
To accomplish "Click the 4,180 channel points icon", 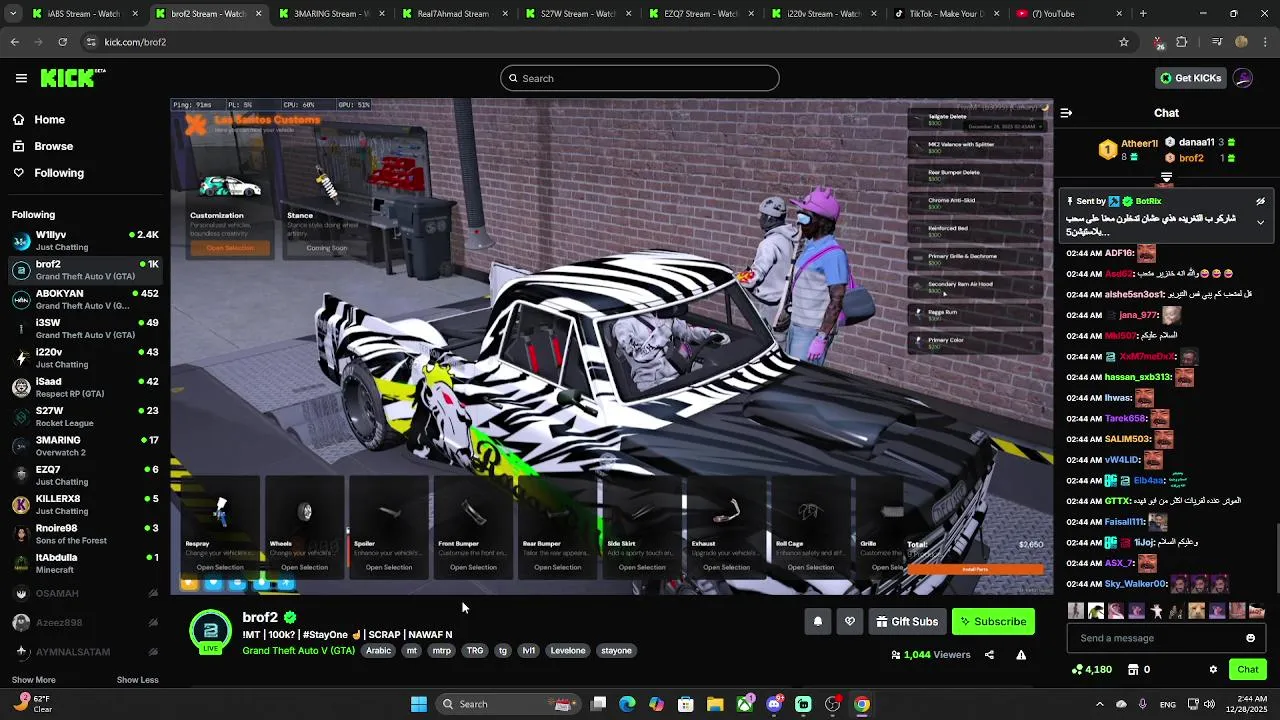I will tap(1092, 670).
